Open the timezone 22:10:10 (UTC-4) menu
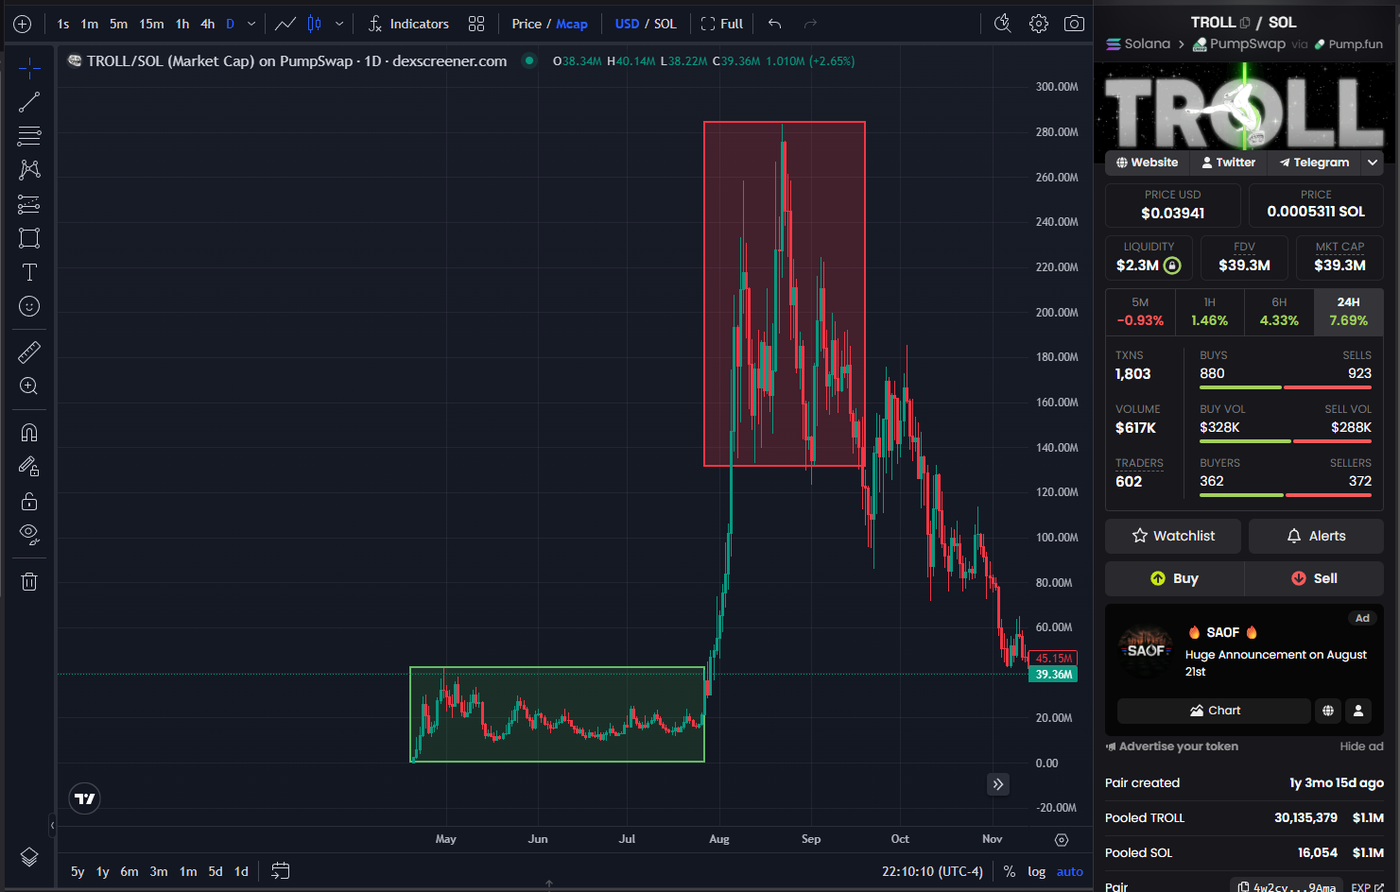Image resolution: width=1400 pixels, height=892 pixels. click(933, 871)
